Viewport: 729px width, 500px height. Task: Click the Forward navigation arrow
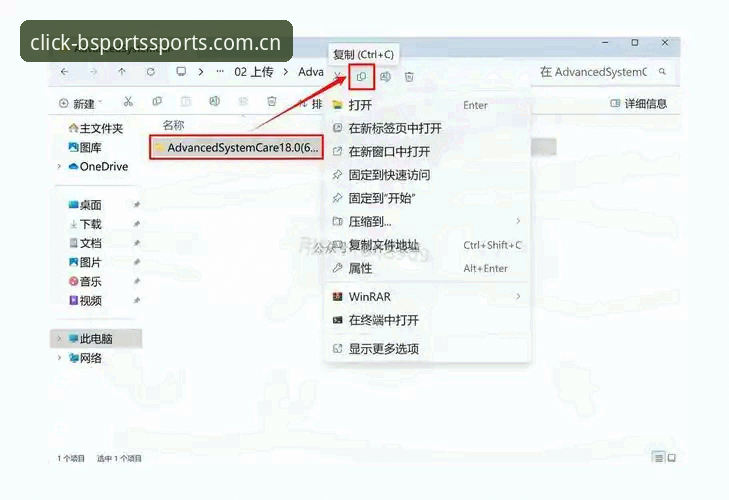click(93, 72)
